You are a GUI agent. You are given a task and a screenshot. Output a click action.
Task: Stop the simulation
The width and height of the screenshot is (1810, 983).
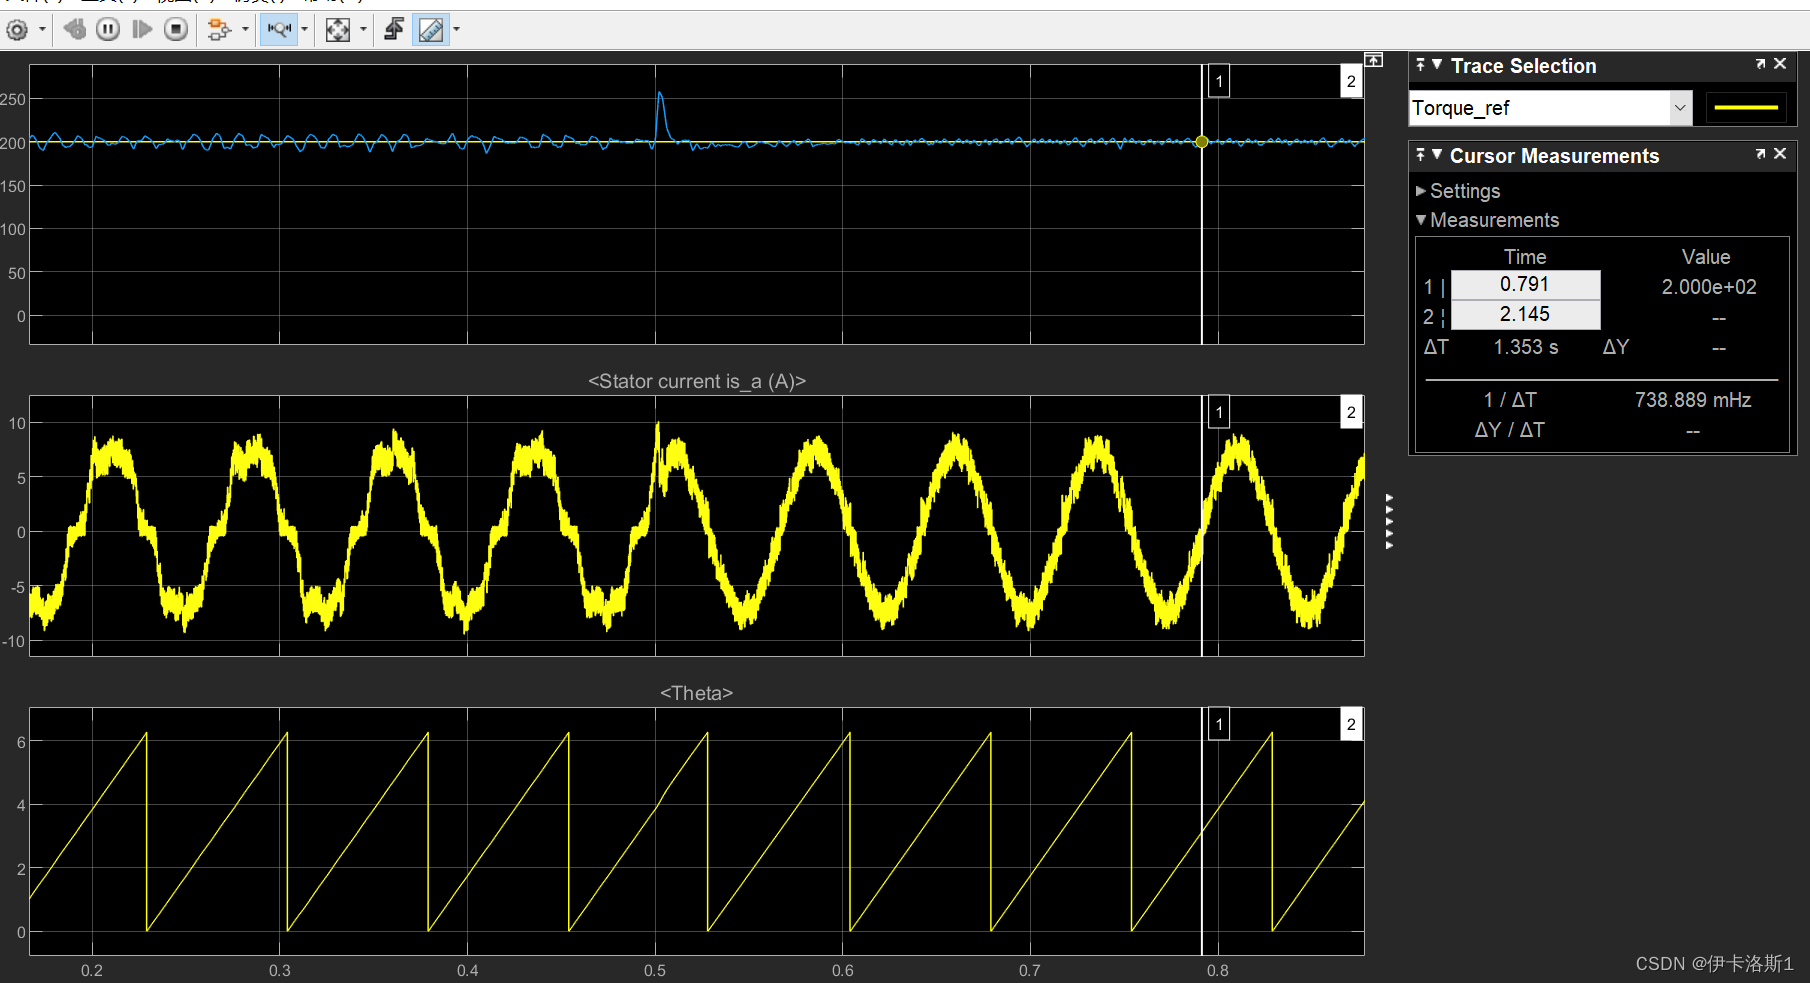pyautogui.click(x=175, y=29)
